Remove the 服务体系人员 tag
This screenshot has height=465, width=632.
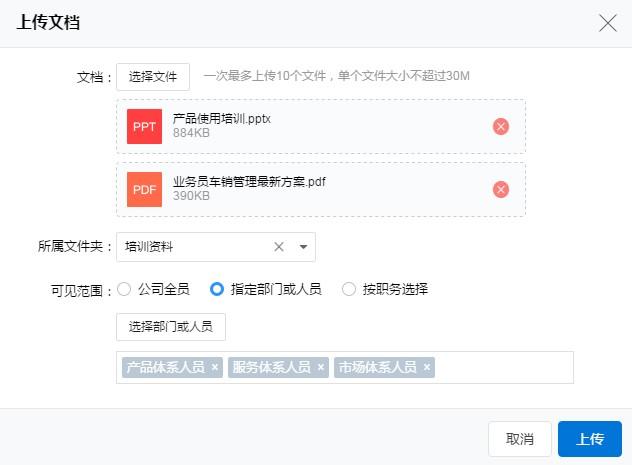[x=321, y=367]
